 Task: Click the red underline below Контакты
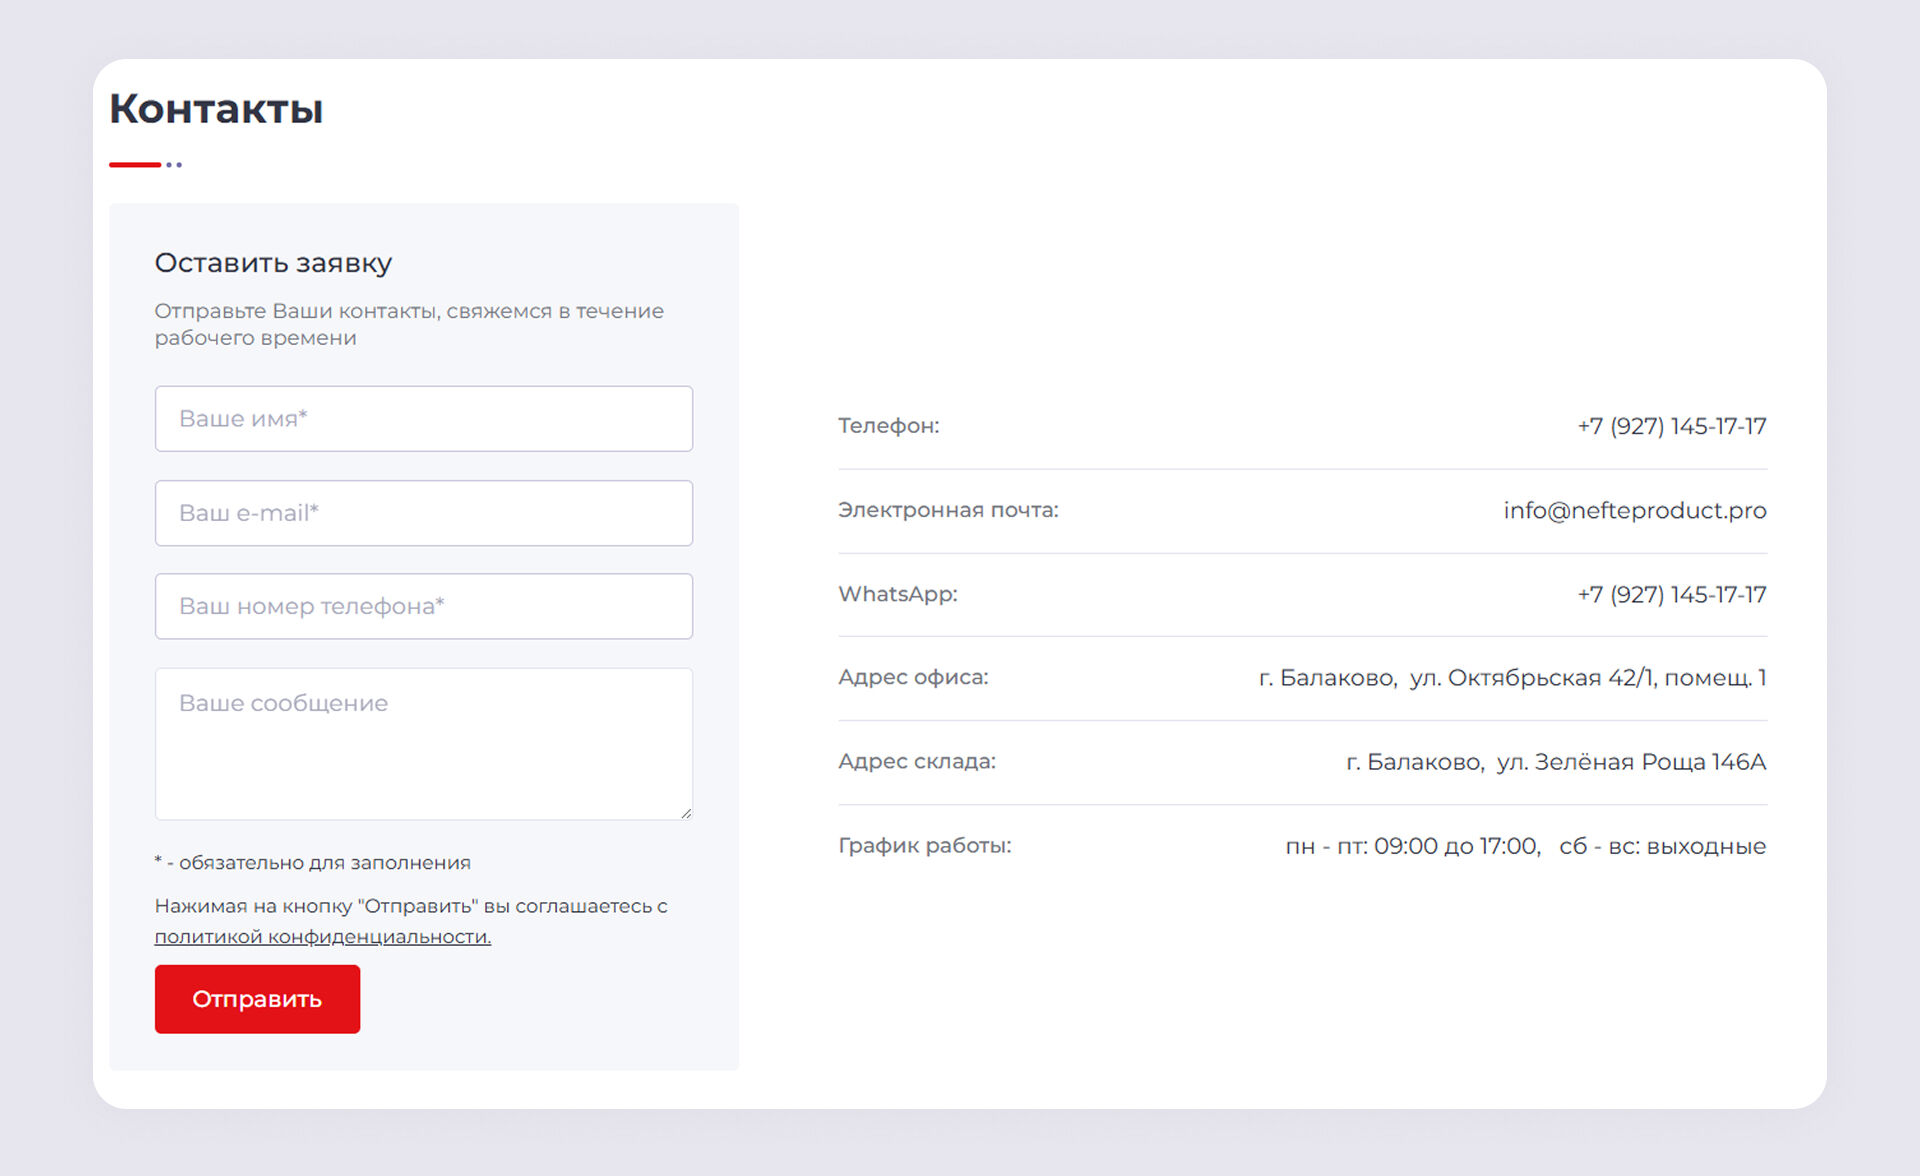click(135, 164)
